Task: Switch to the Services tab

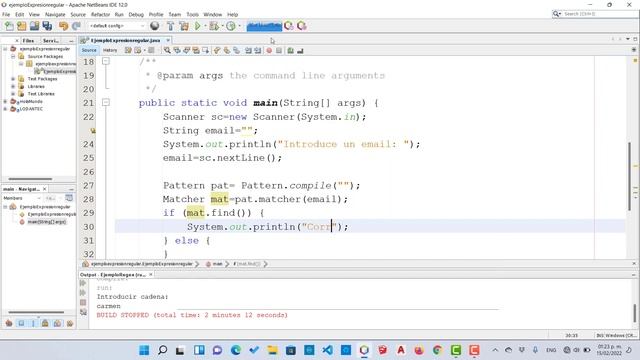Action: (51, 40)
